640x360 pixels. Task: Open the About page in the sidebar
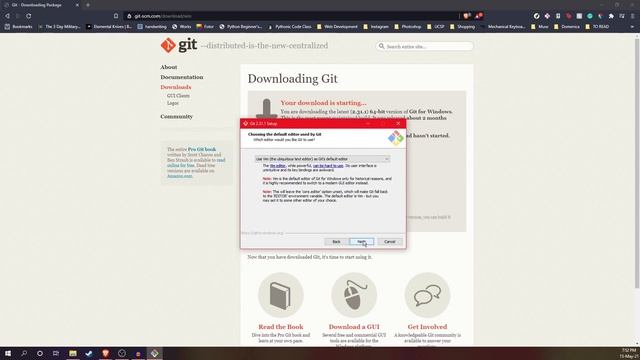coord(169,67)
